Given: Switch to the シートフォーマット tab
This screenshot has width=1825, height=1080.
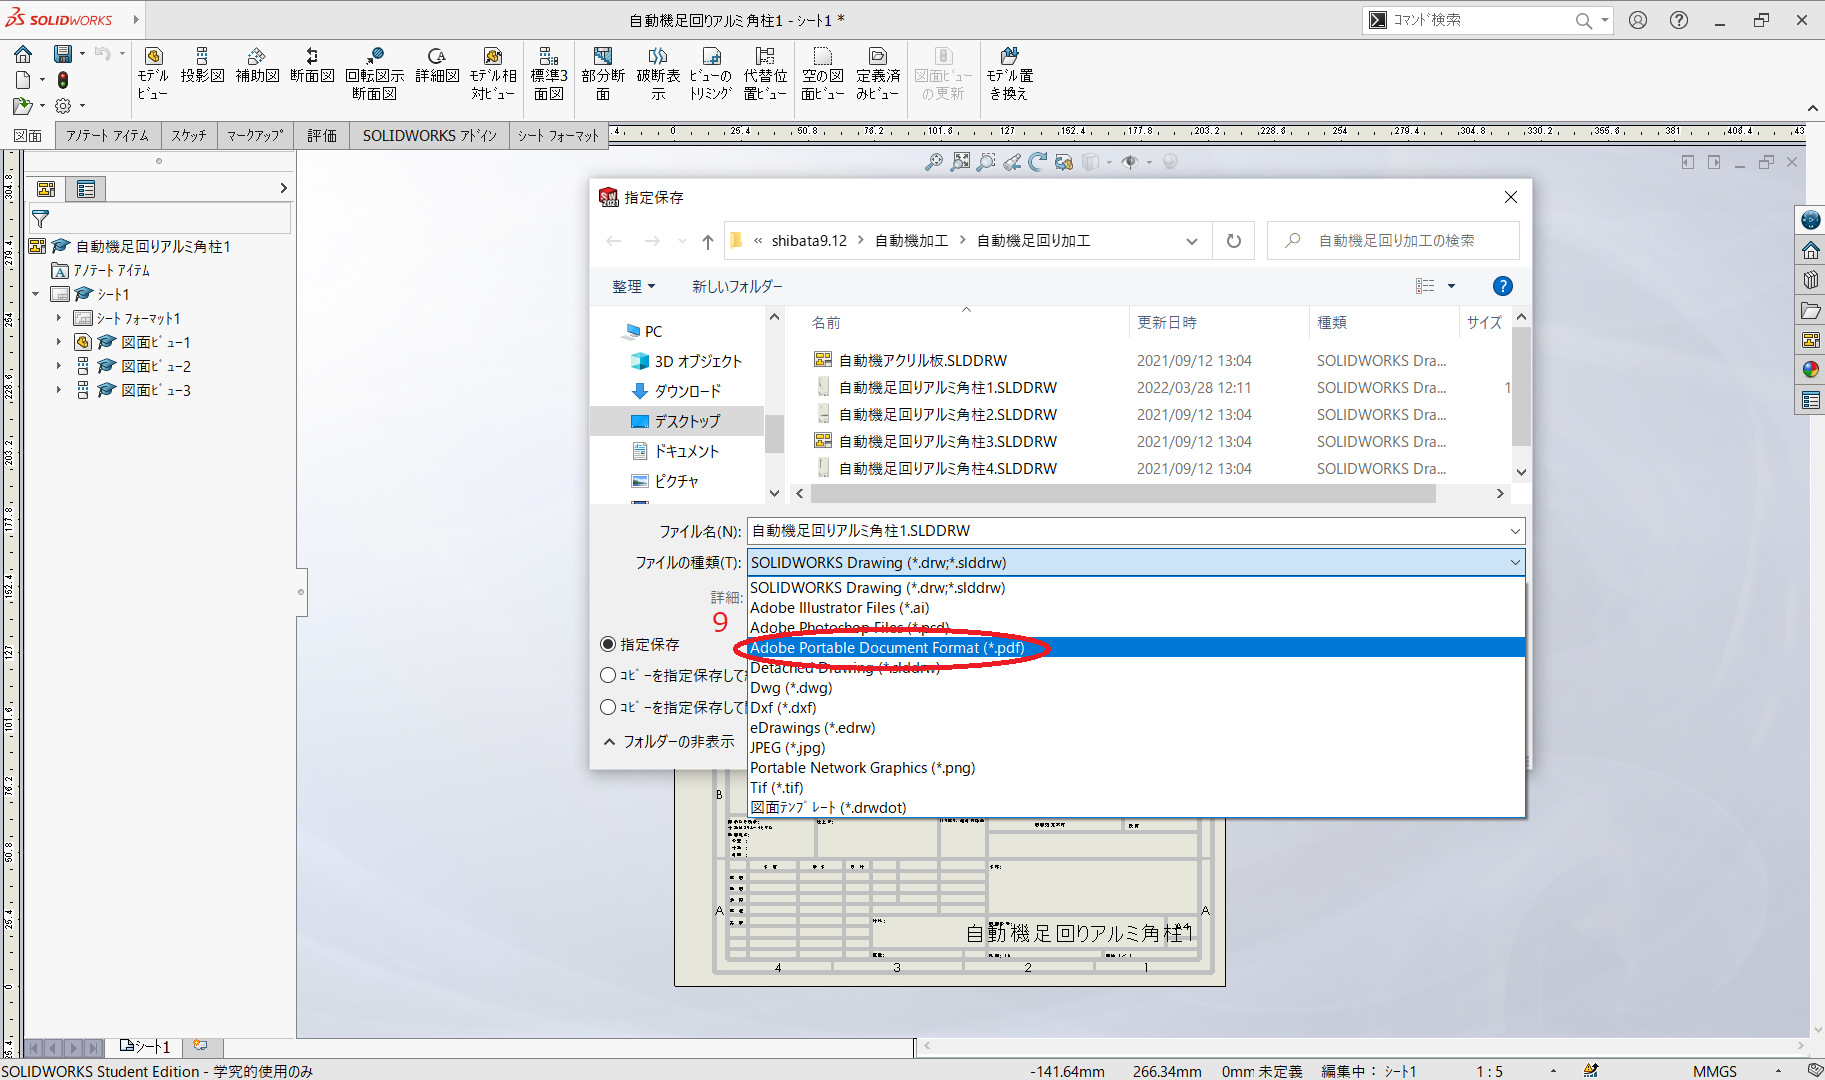Looking at the screenshot, I should tap(558, 136).
